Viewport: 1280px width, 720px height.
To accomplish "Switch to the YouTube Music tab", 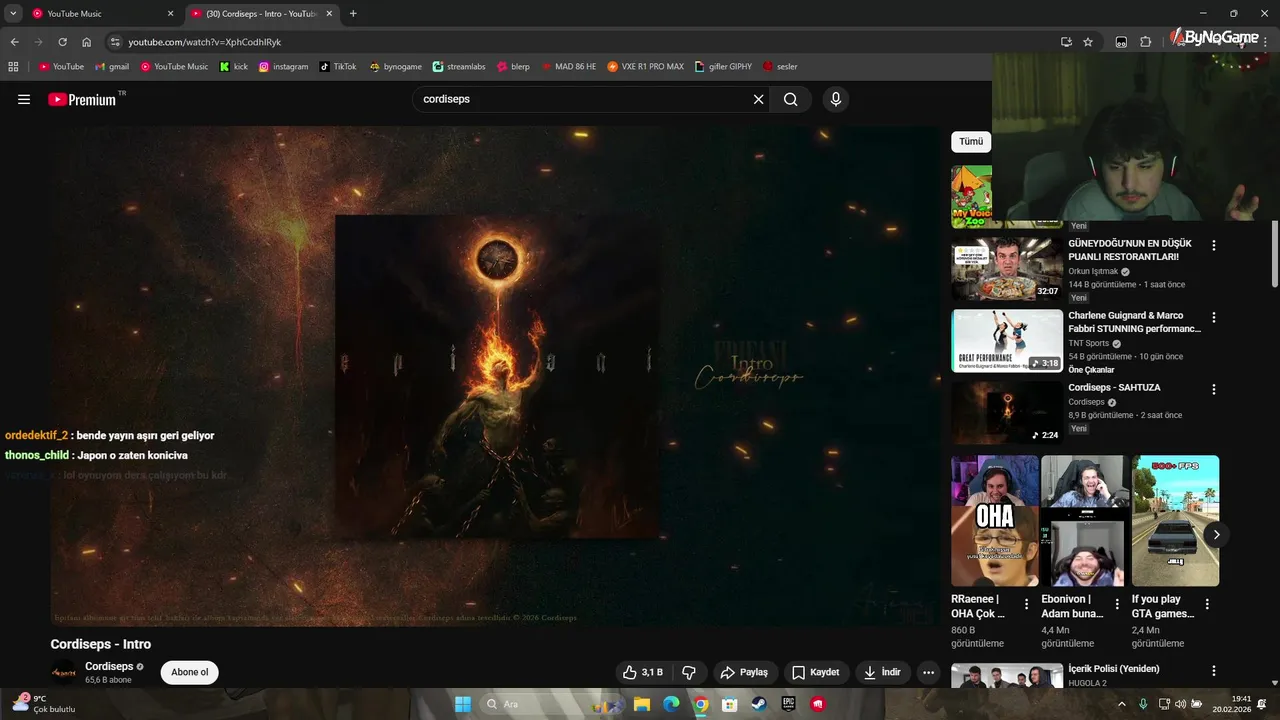I will pos(103,14).
